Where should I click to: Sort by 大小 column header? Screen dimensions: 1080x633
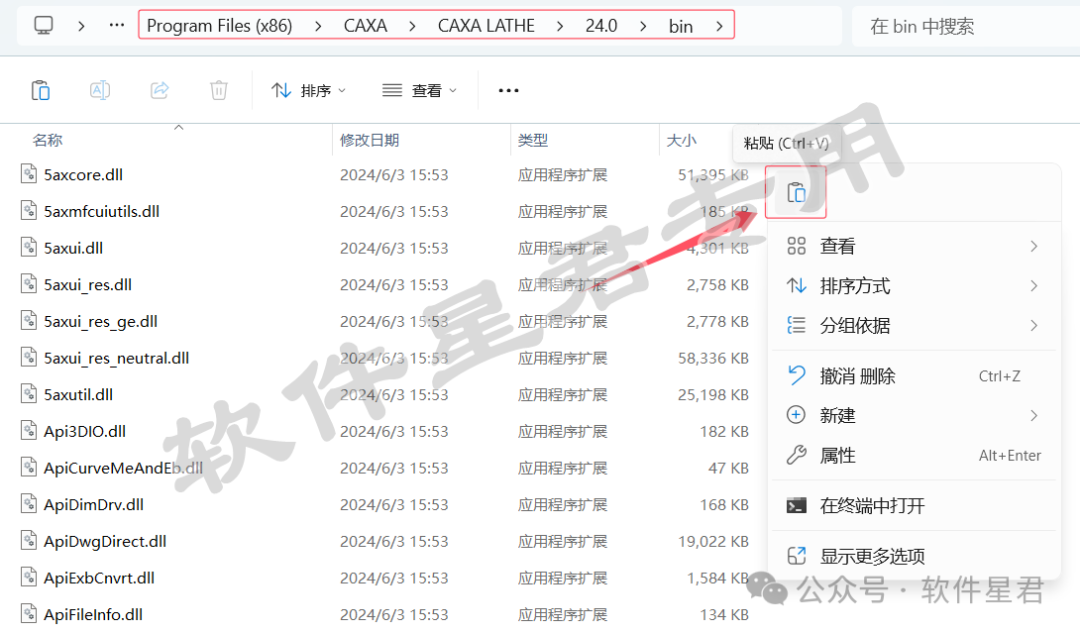681,141
